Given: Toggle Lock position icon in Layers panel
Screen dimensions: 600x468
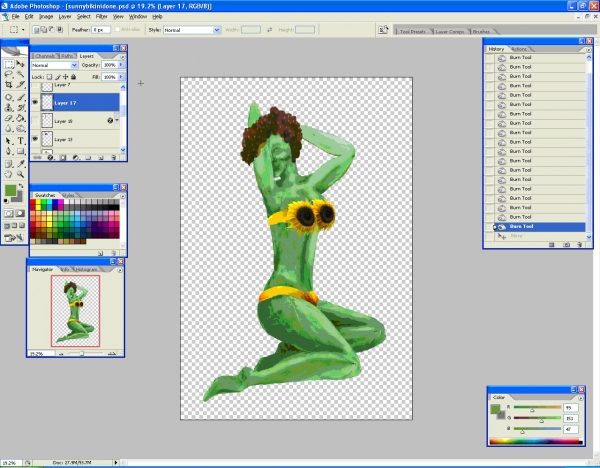Looking at the screenshot, I should [x=65, y=77].
